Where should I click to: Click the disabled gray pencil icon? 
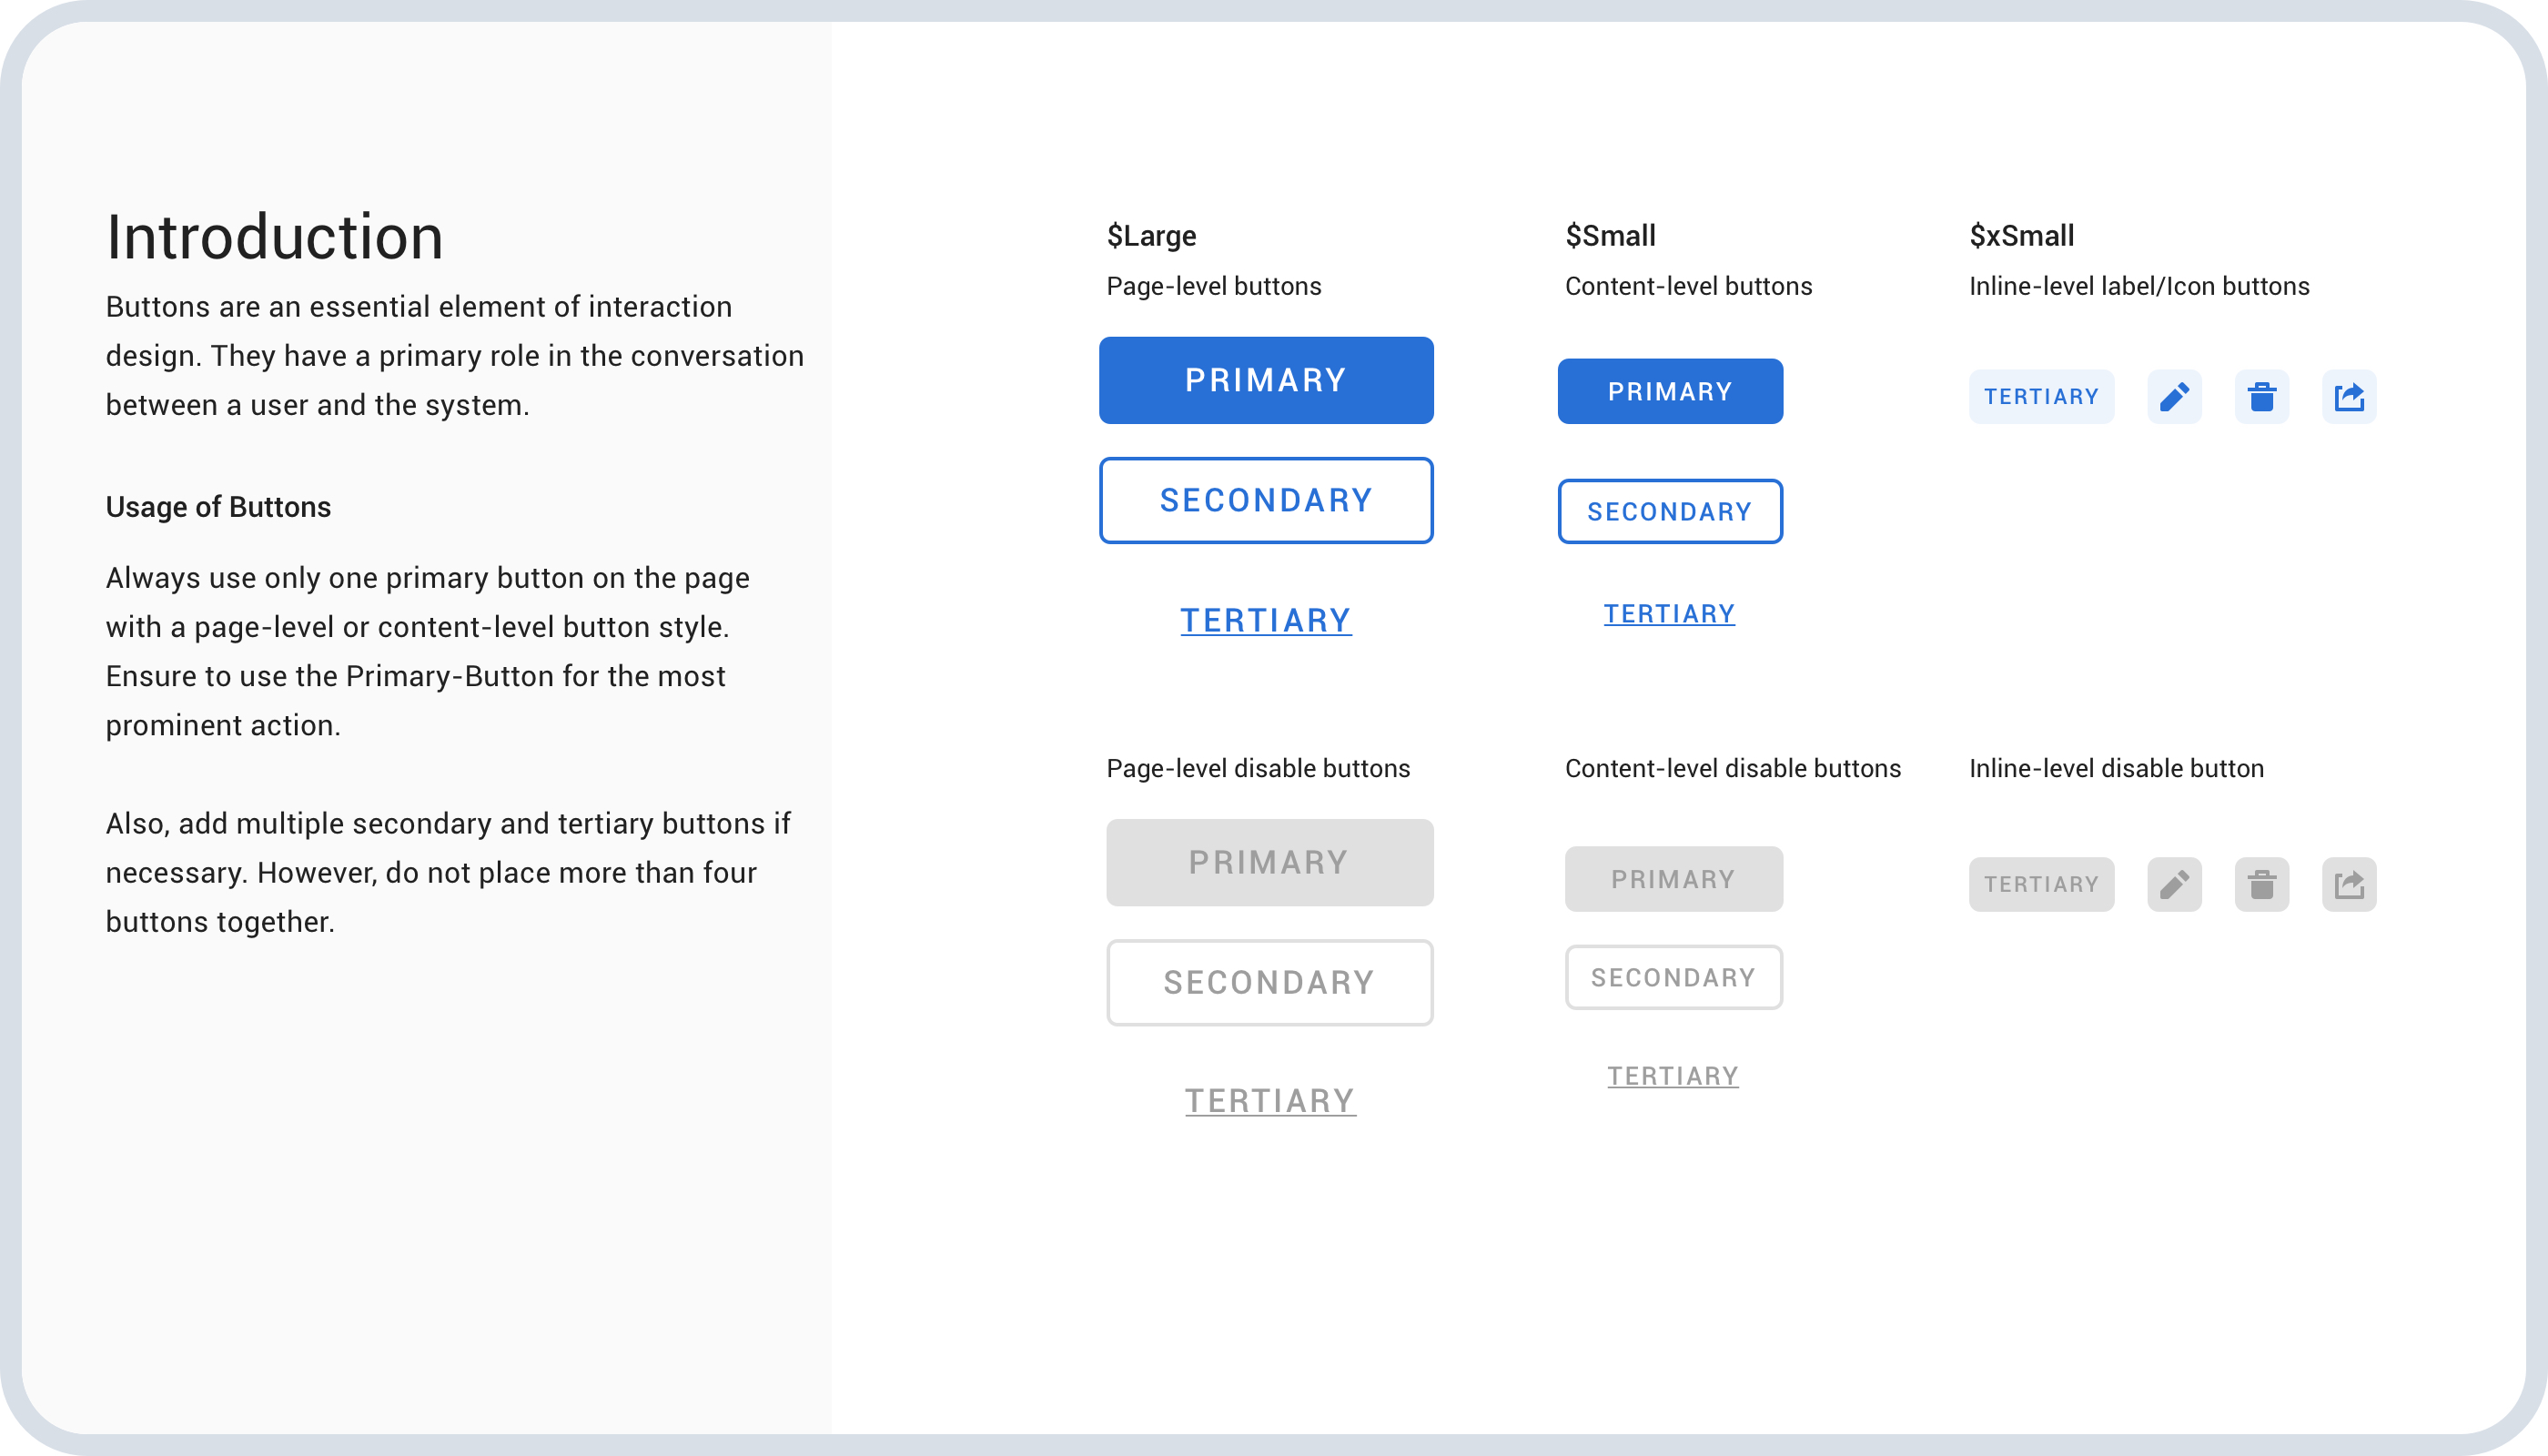click(2174, 884)
